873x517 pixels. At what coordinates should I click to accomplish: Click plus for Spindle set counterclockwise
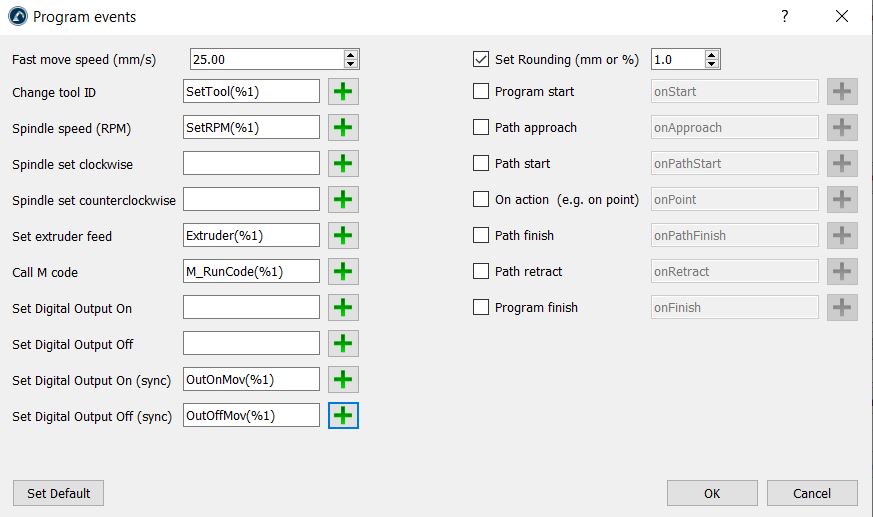343,200
